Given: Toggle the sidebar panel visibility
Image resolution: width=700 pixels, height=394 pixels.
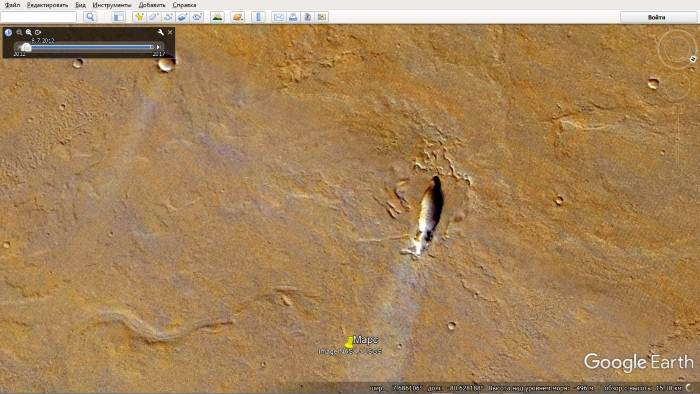Looking at the screenshot, I should (118, 17).
